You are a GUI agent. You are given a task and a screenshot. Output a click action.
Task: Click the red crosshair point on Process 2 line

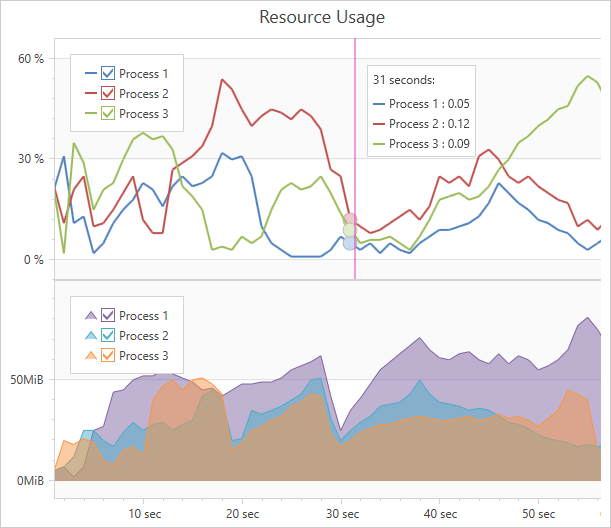[350, 219]
